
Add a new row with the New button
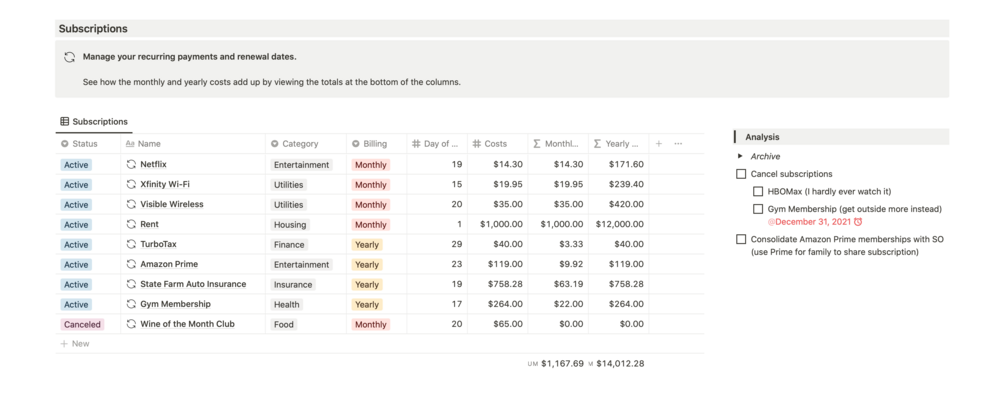tap(75, 343)
